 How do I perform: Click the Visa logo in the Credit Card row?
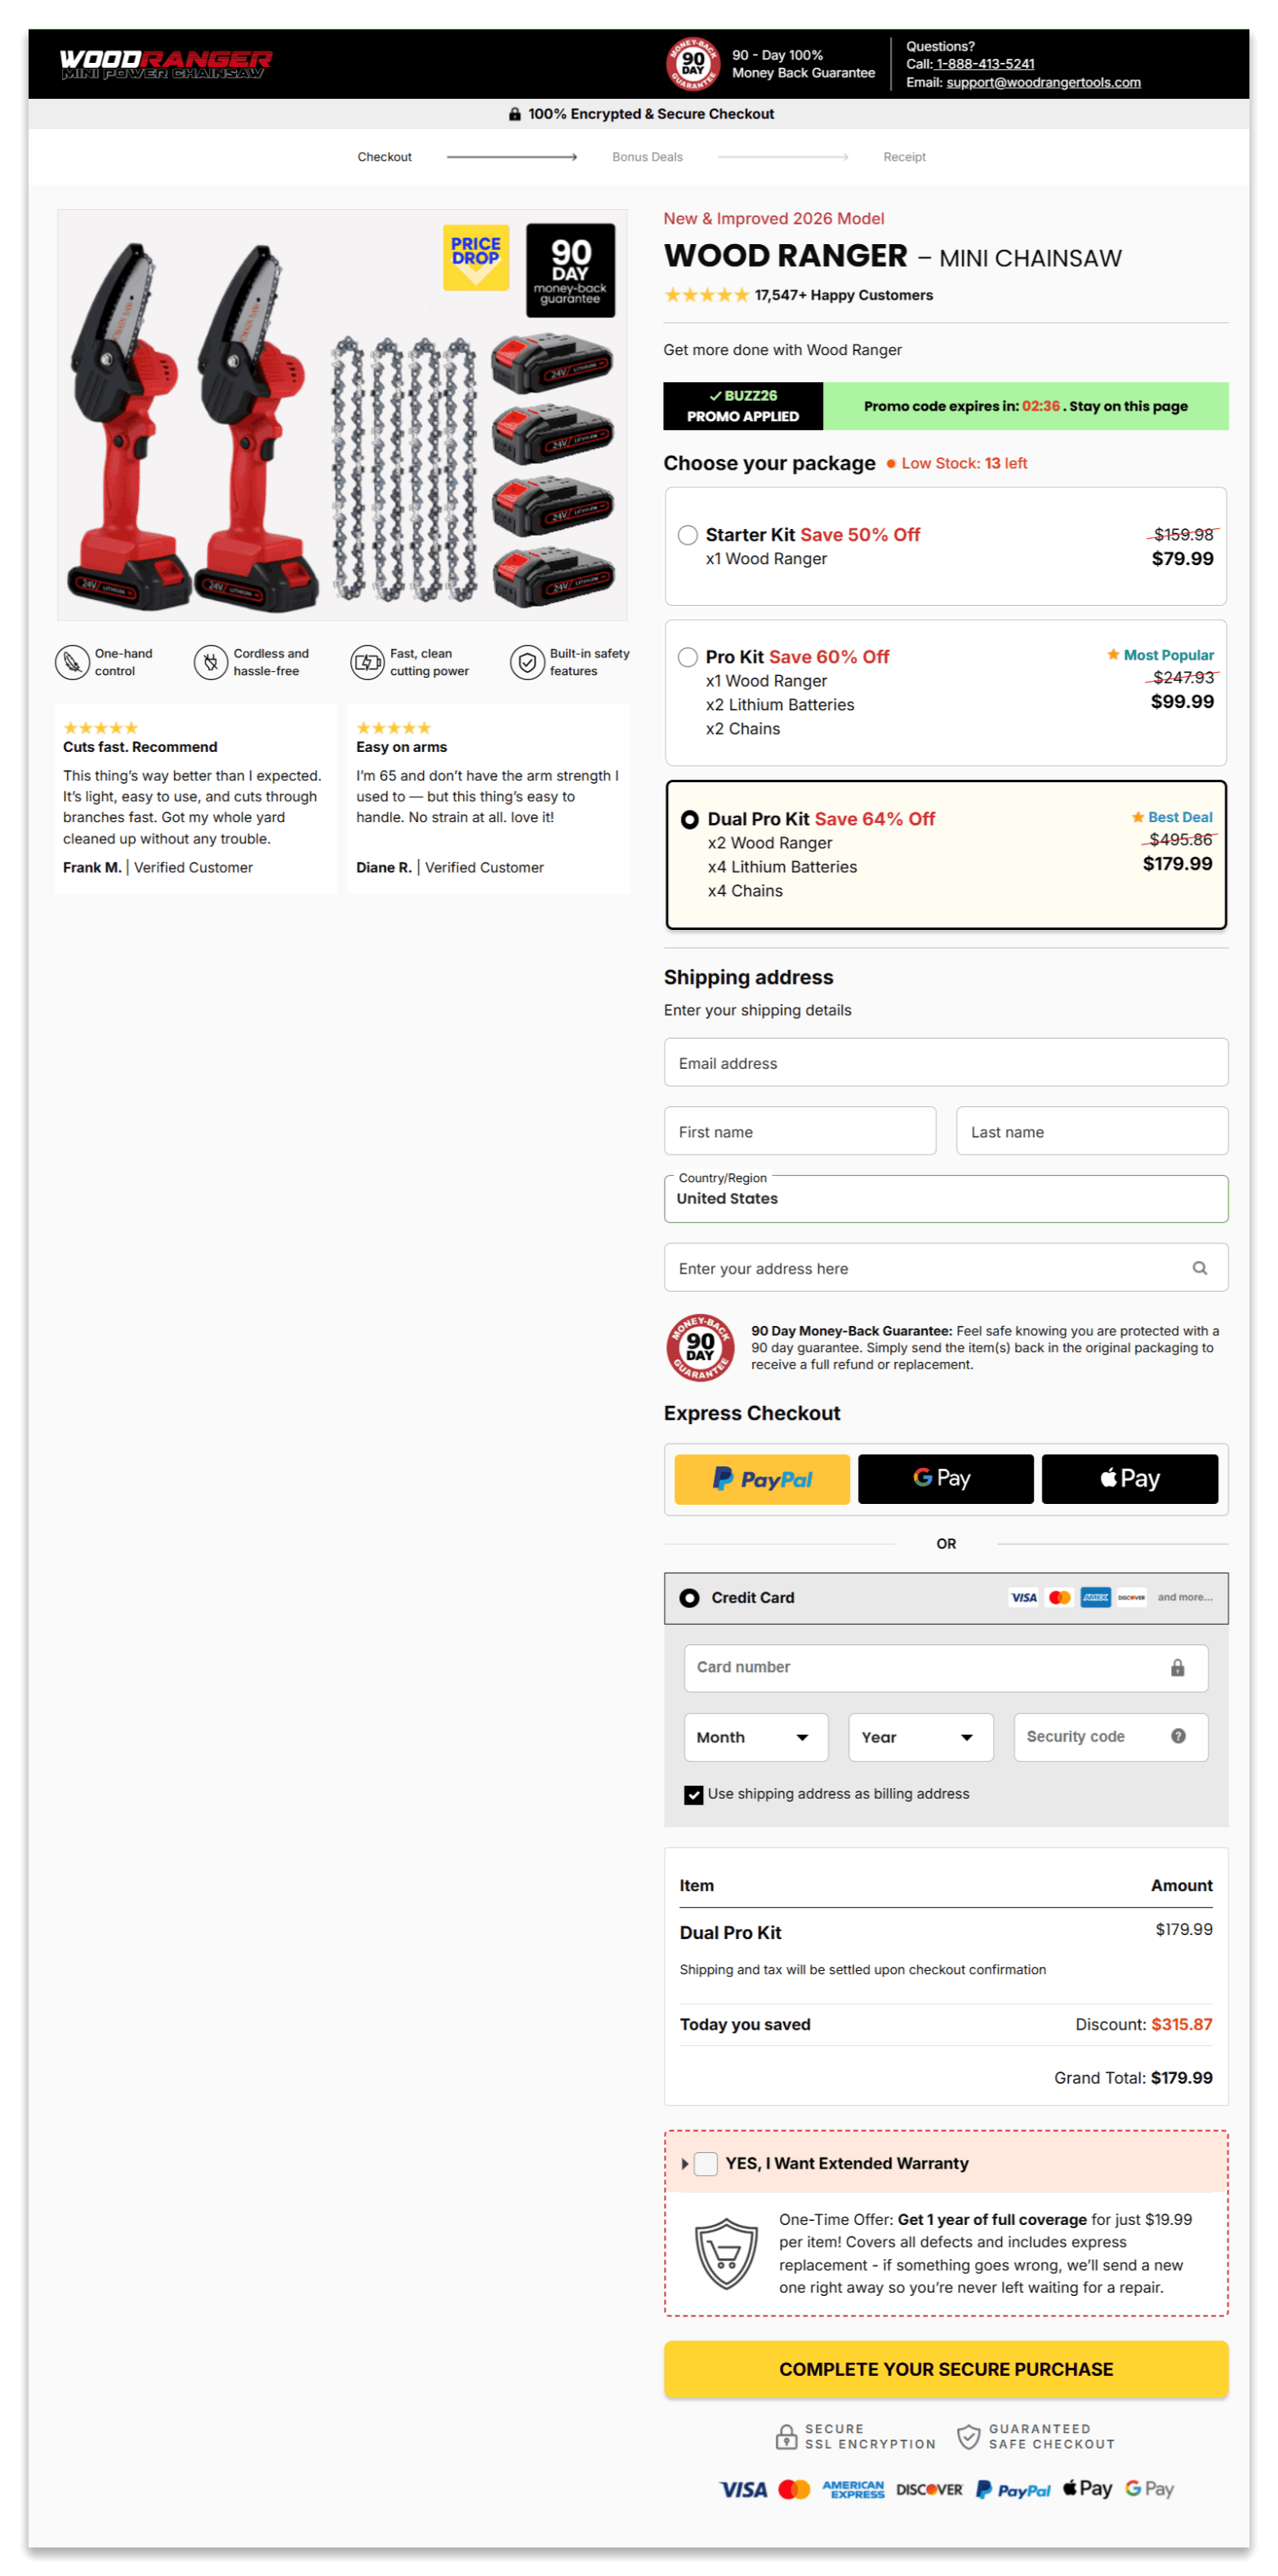[x=1023, y=1597]
